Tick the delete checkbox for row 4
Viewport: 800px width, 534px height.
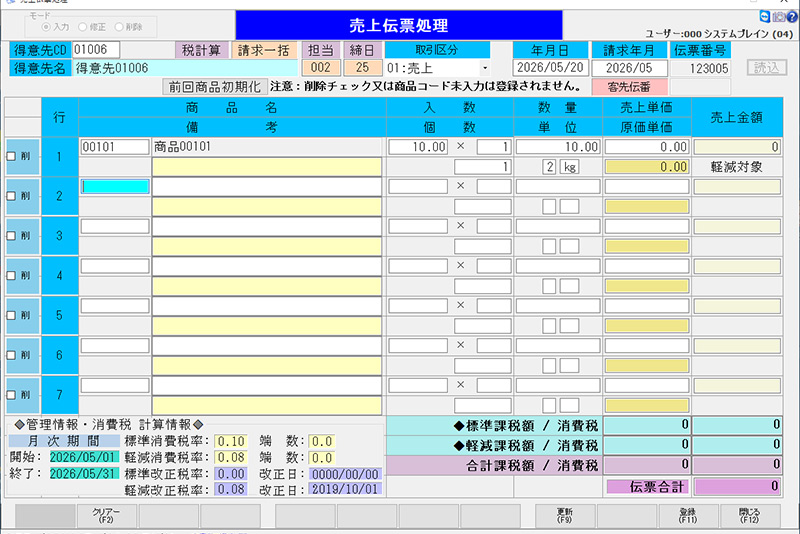coord(11,275)
